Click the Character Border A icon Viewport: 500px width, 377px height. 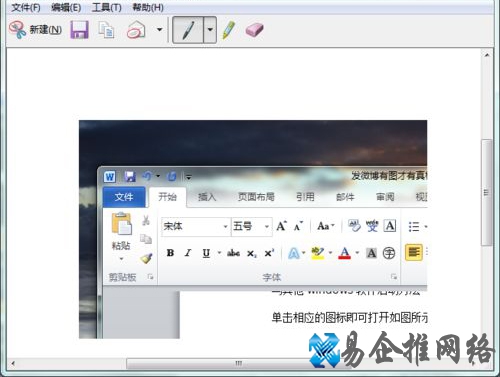pyautogui.click(x=390, y=226)
